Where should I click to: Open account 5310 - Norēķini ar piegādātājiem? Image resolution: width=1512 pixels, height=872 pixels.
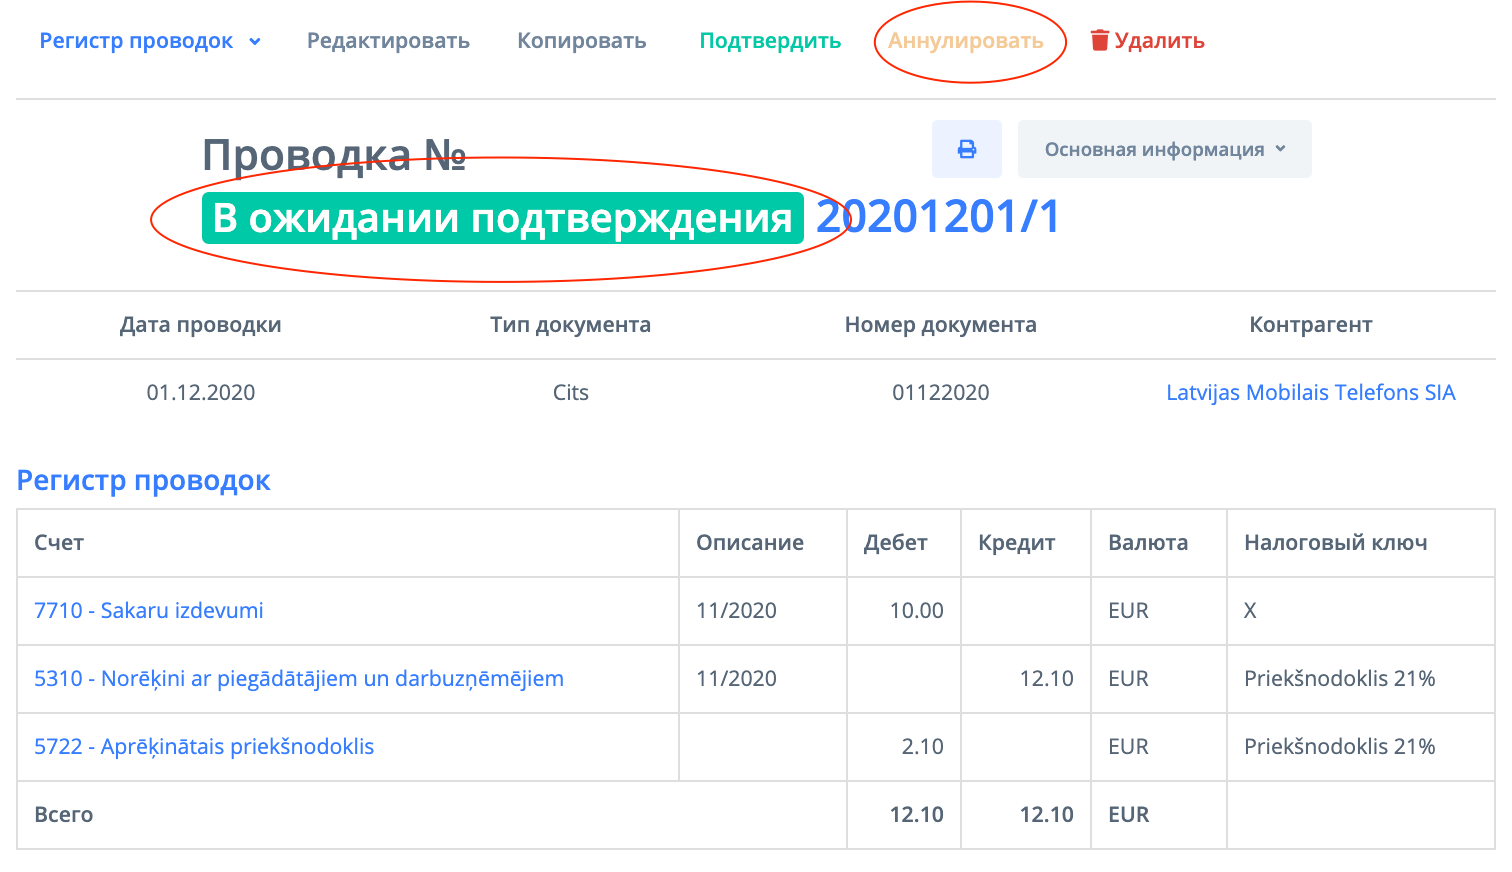click(x=299, y=678)
